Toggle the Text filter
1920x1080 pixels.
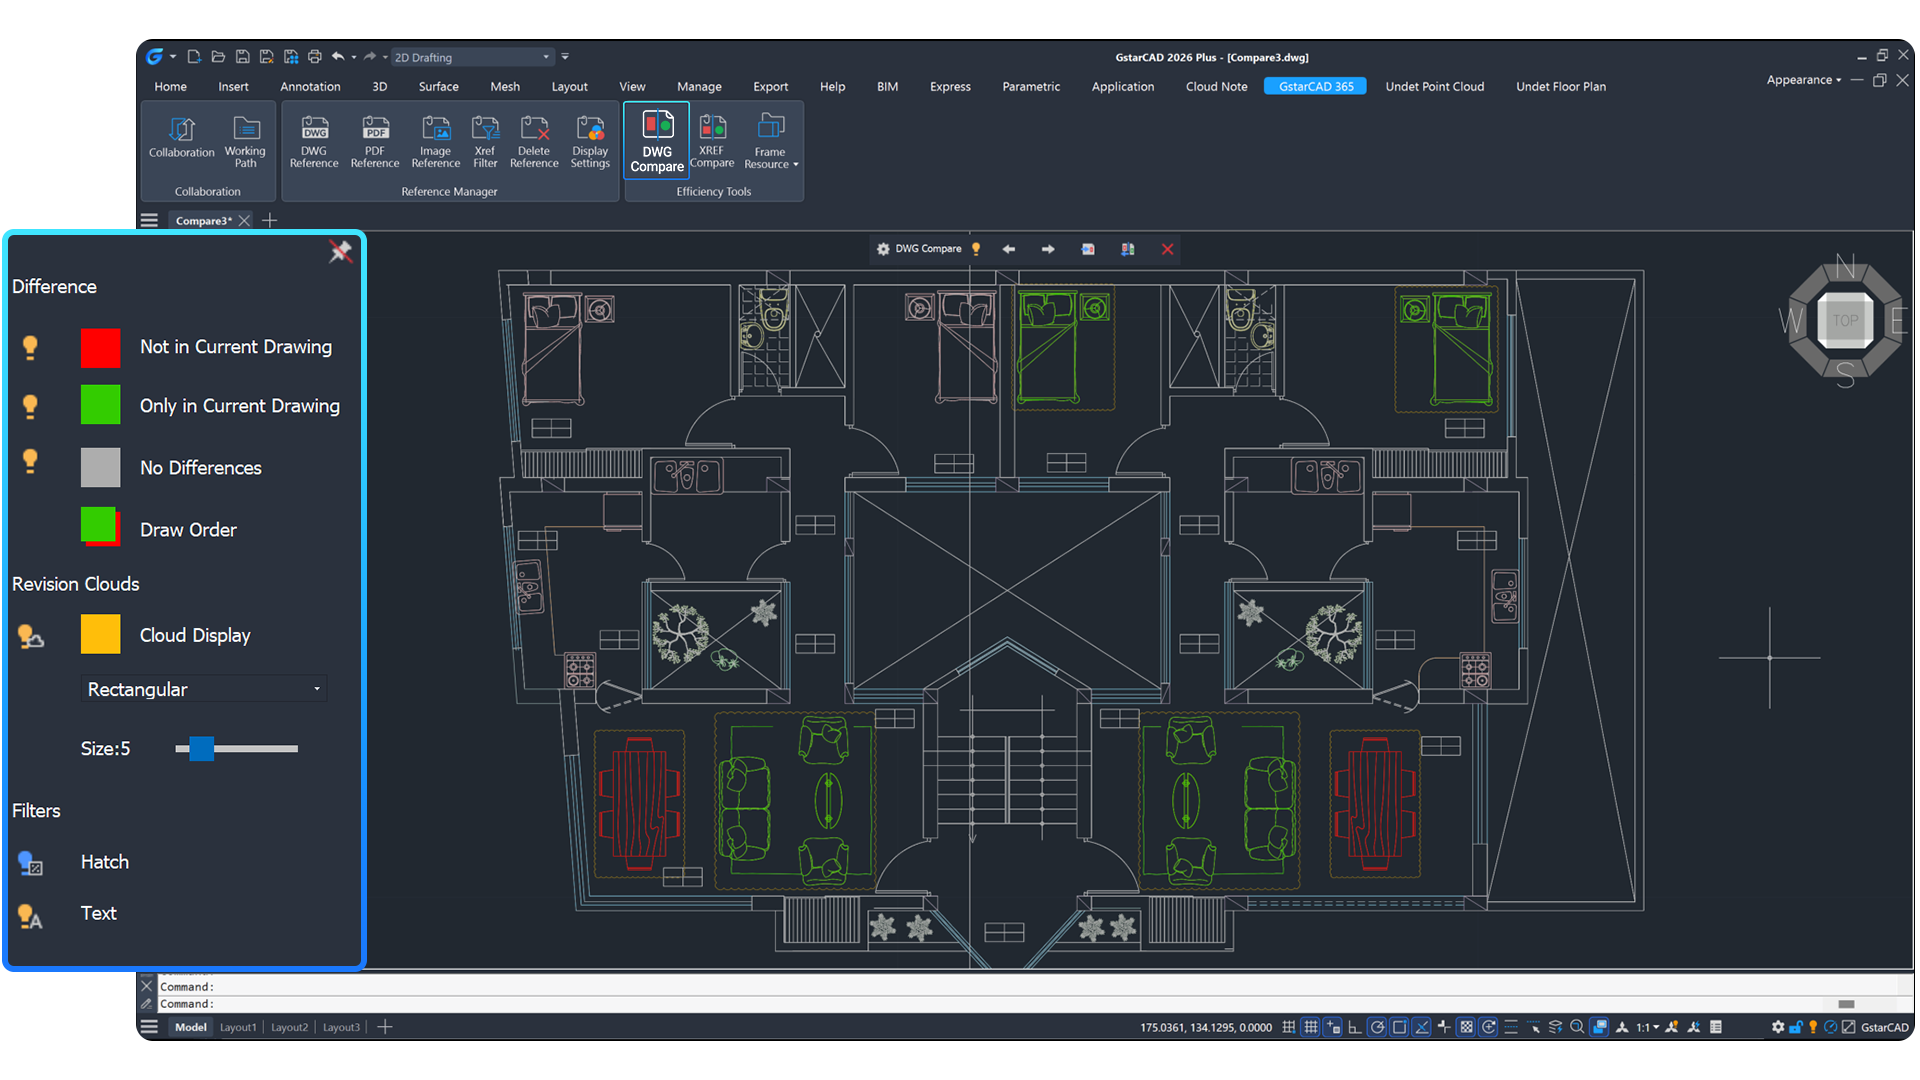31,915
